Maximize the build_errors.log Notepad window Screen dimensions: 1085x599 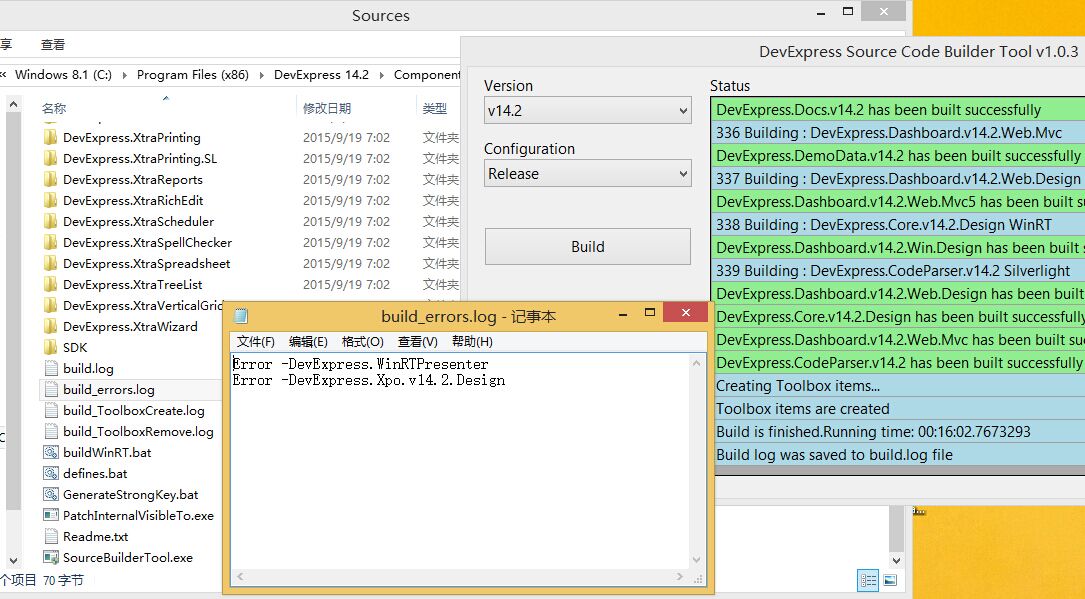pos(649,313)
